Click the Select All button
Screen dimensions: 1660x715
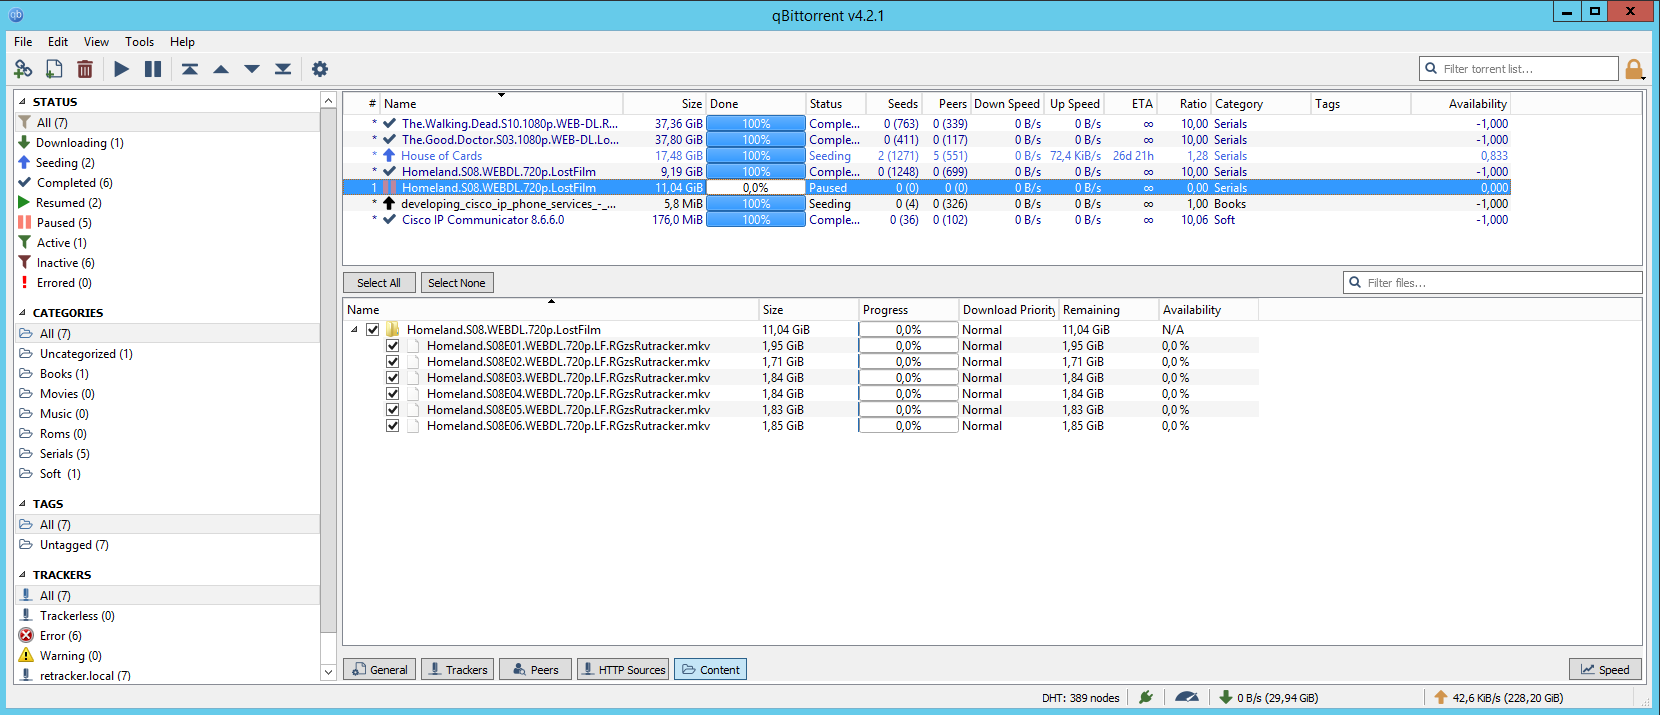(379, 283)
